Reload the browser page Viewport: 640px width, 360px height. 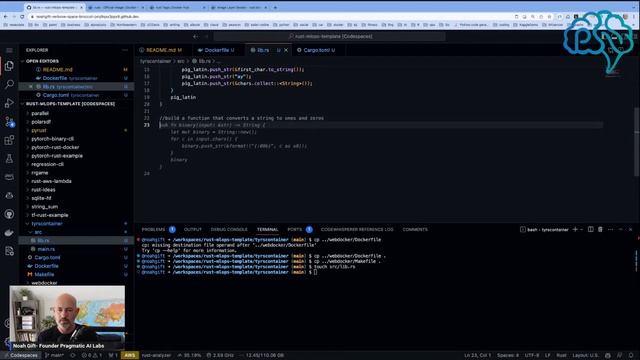tap(22, 17)
